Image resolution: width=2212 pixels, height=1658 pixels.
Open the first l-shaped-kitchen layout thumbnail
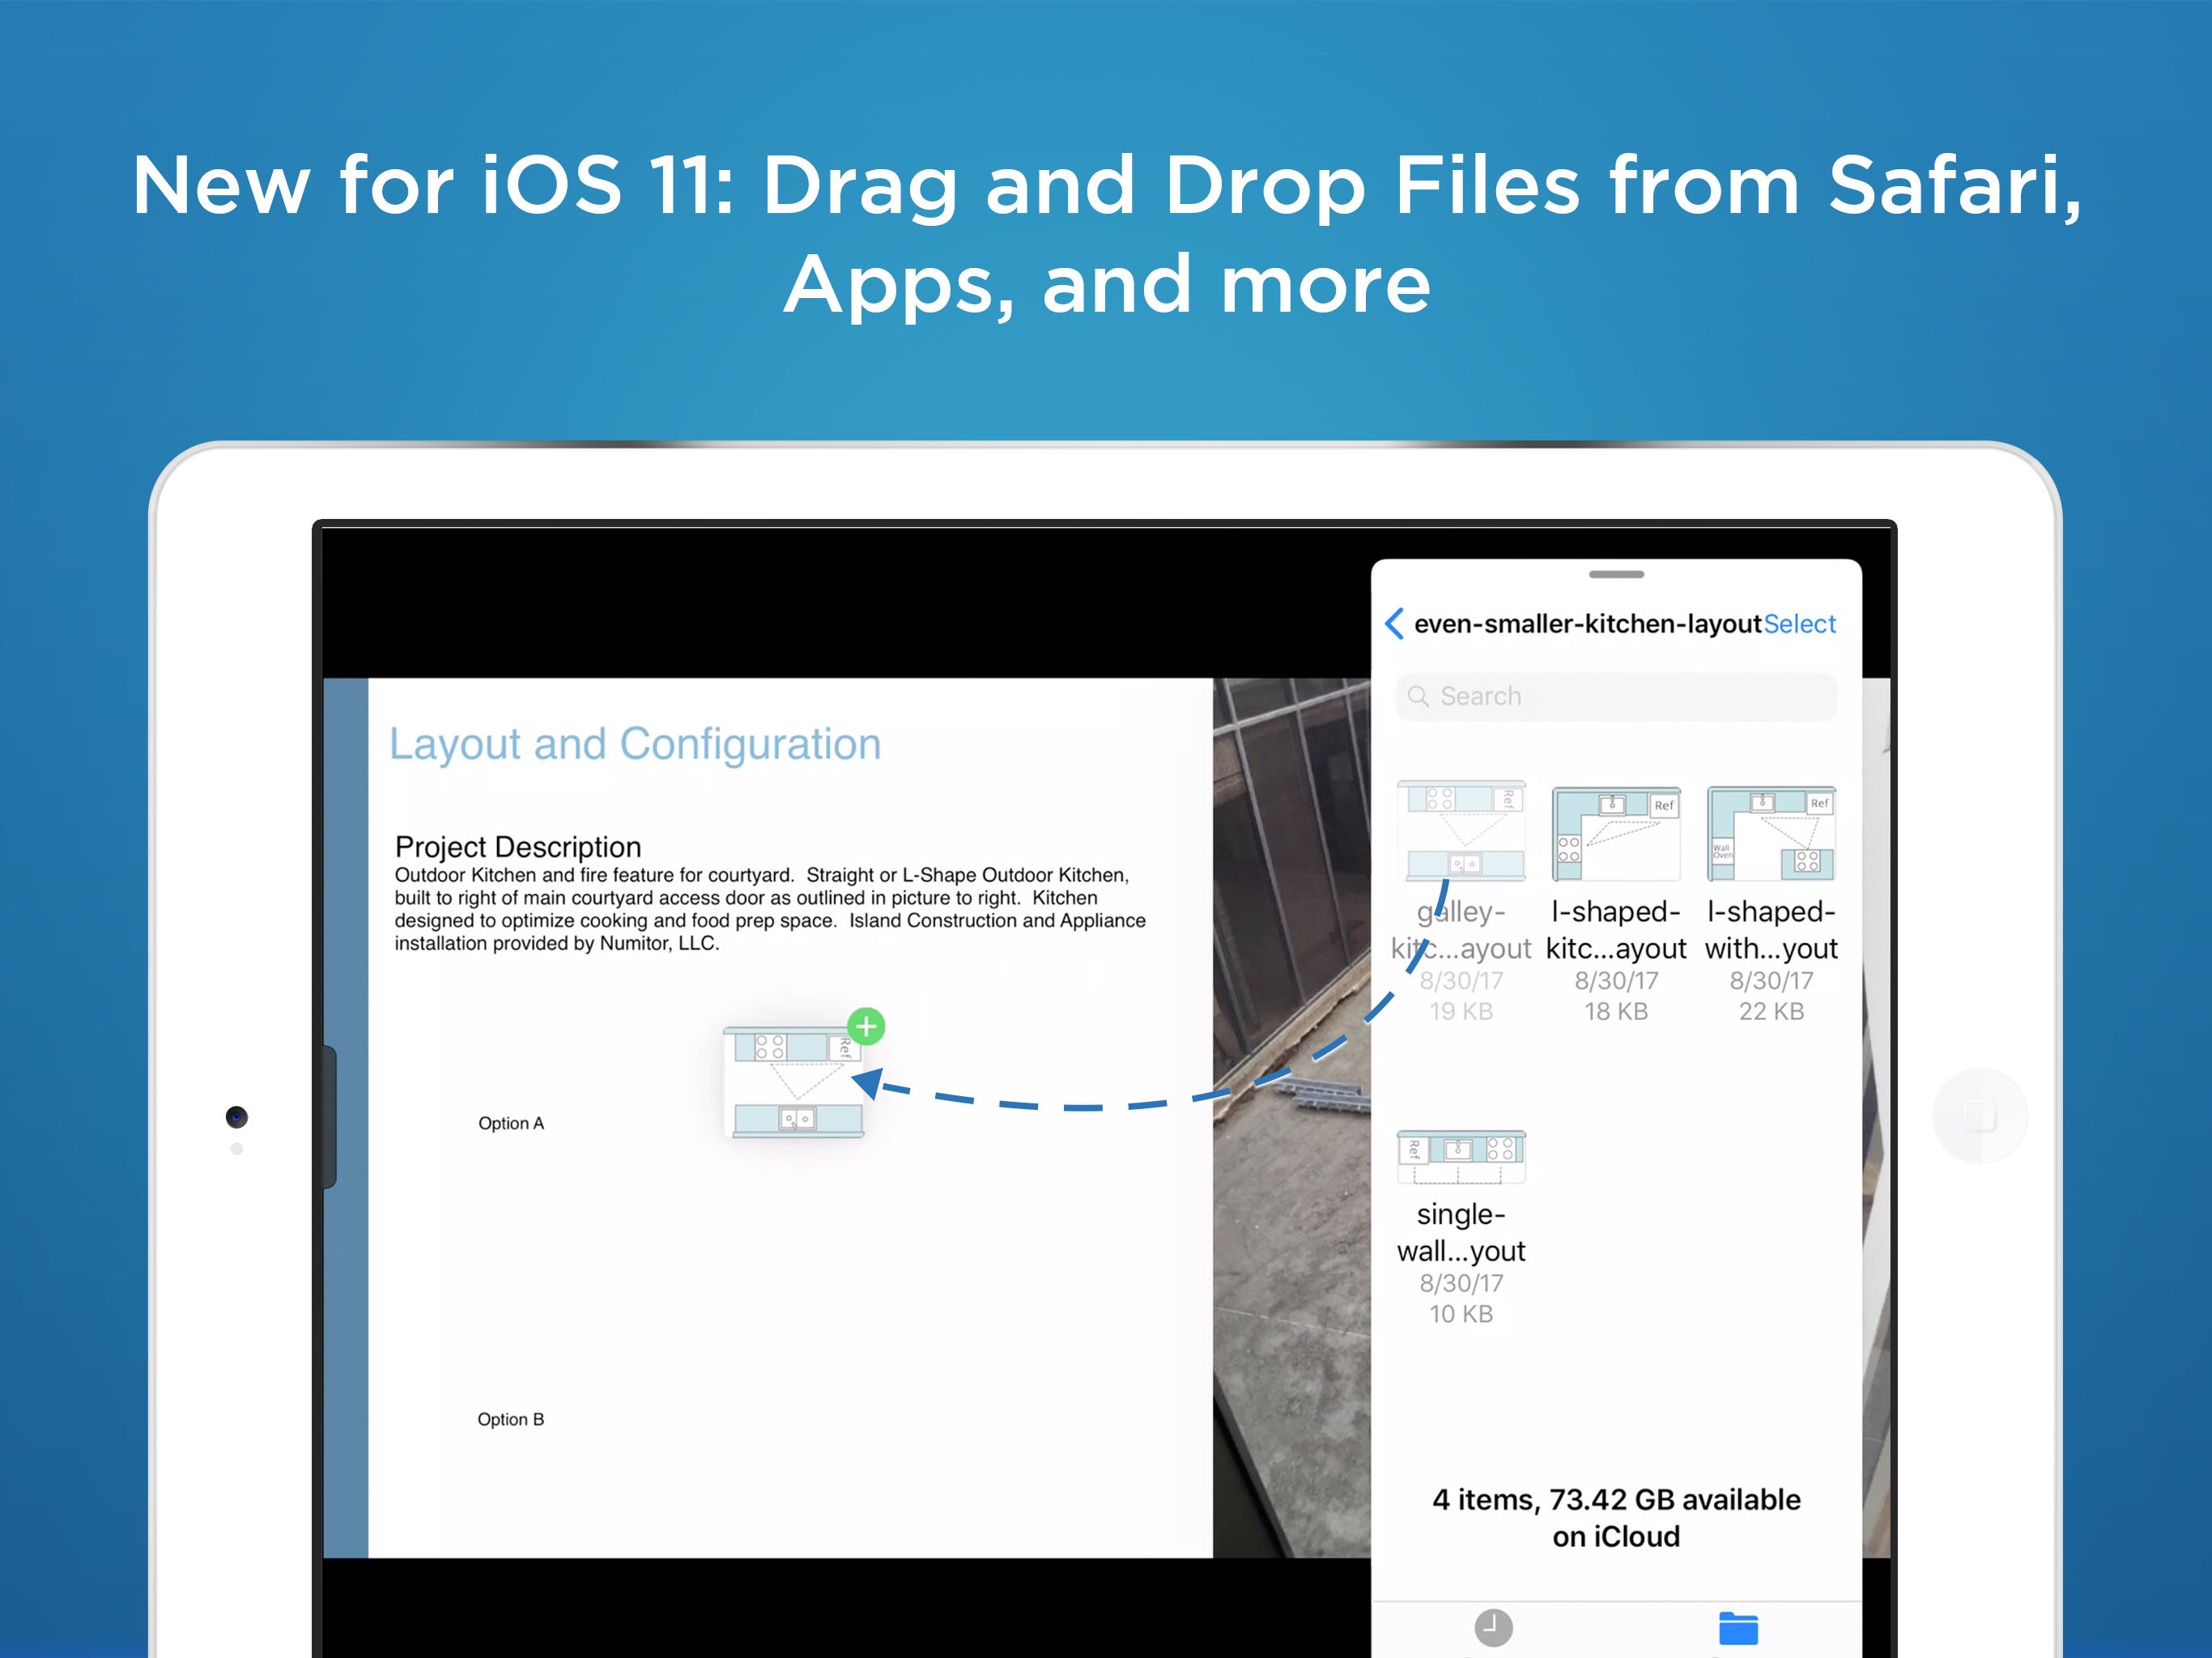(1616, 832)
